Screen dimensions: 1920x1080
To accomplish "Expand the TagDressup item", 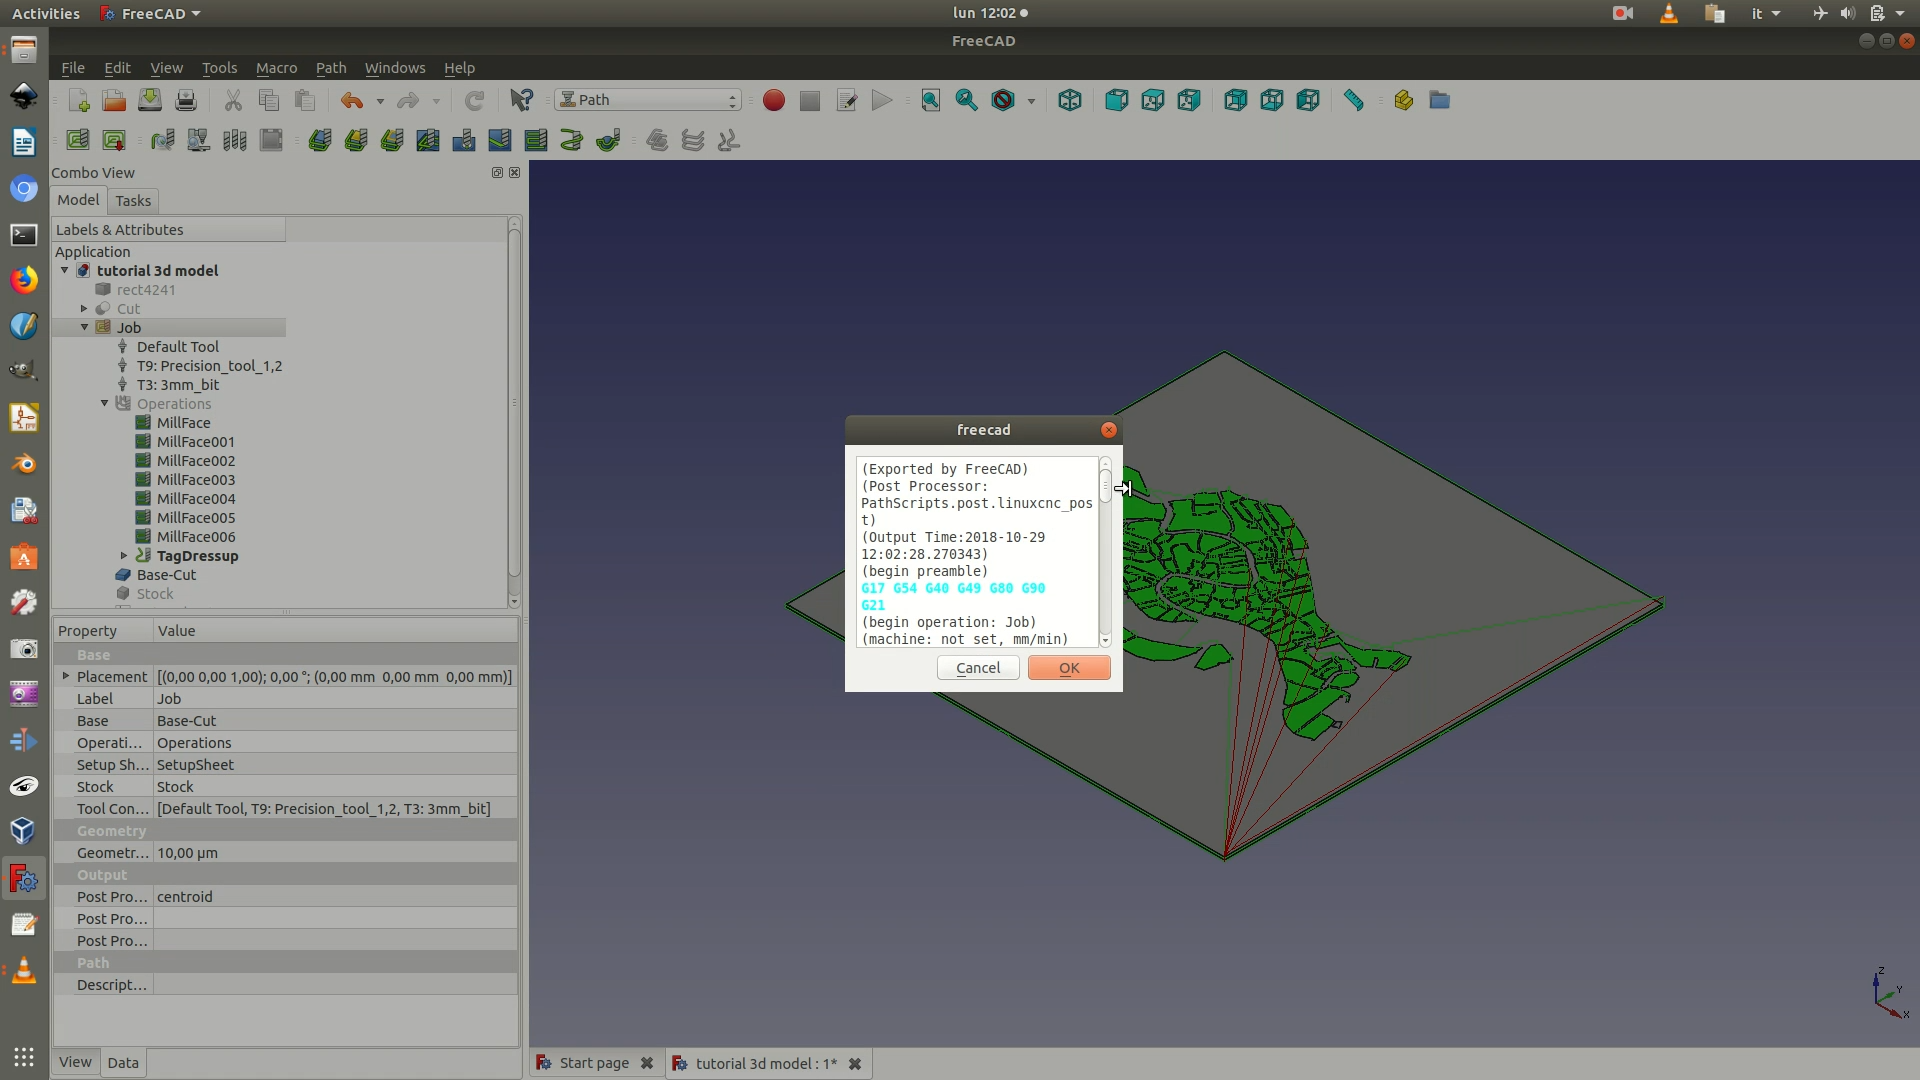I will (125, 556).
